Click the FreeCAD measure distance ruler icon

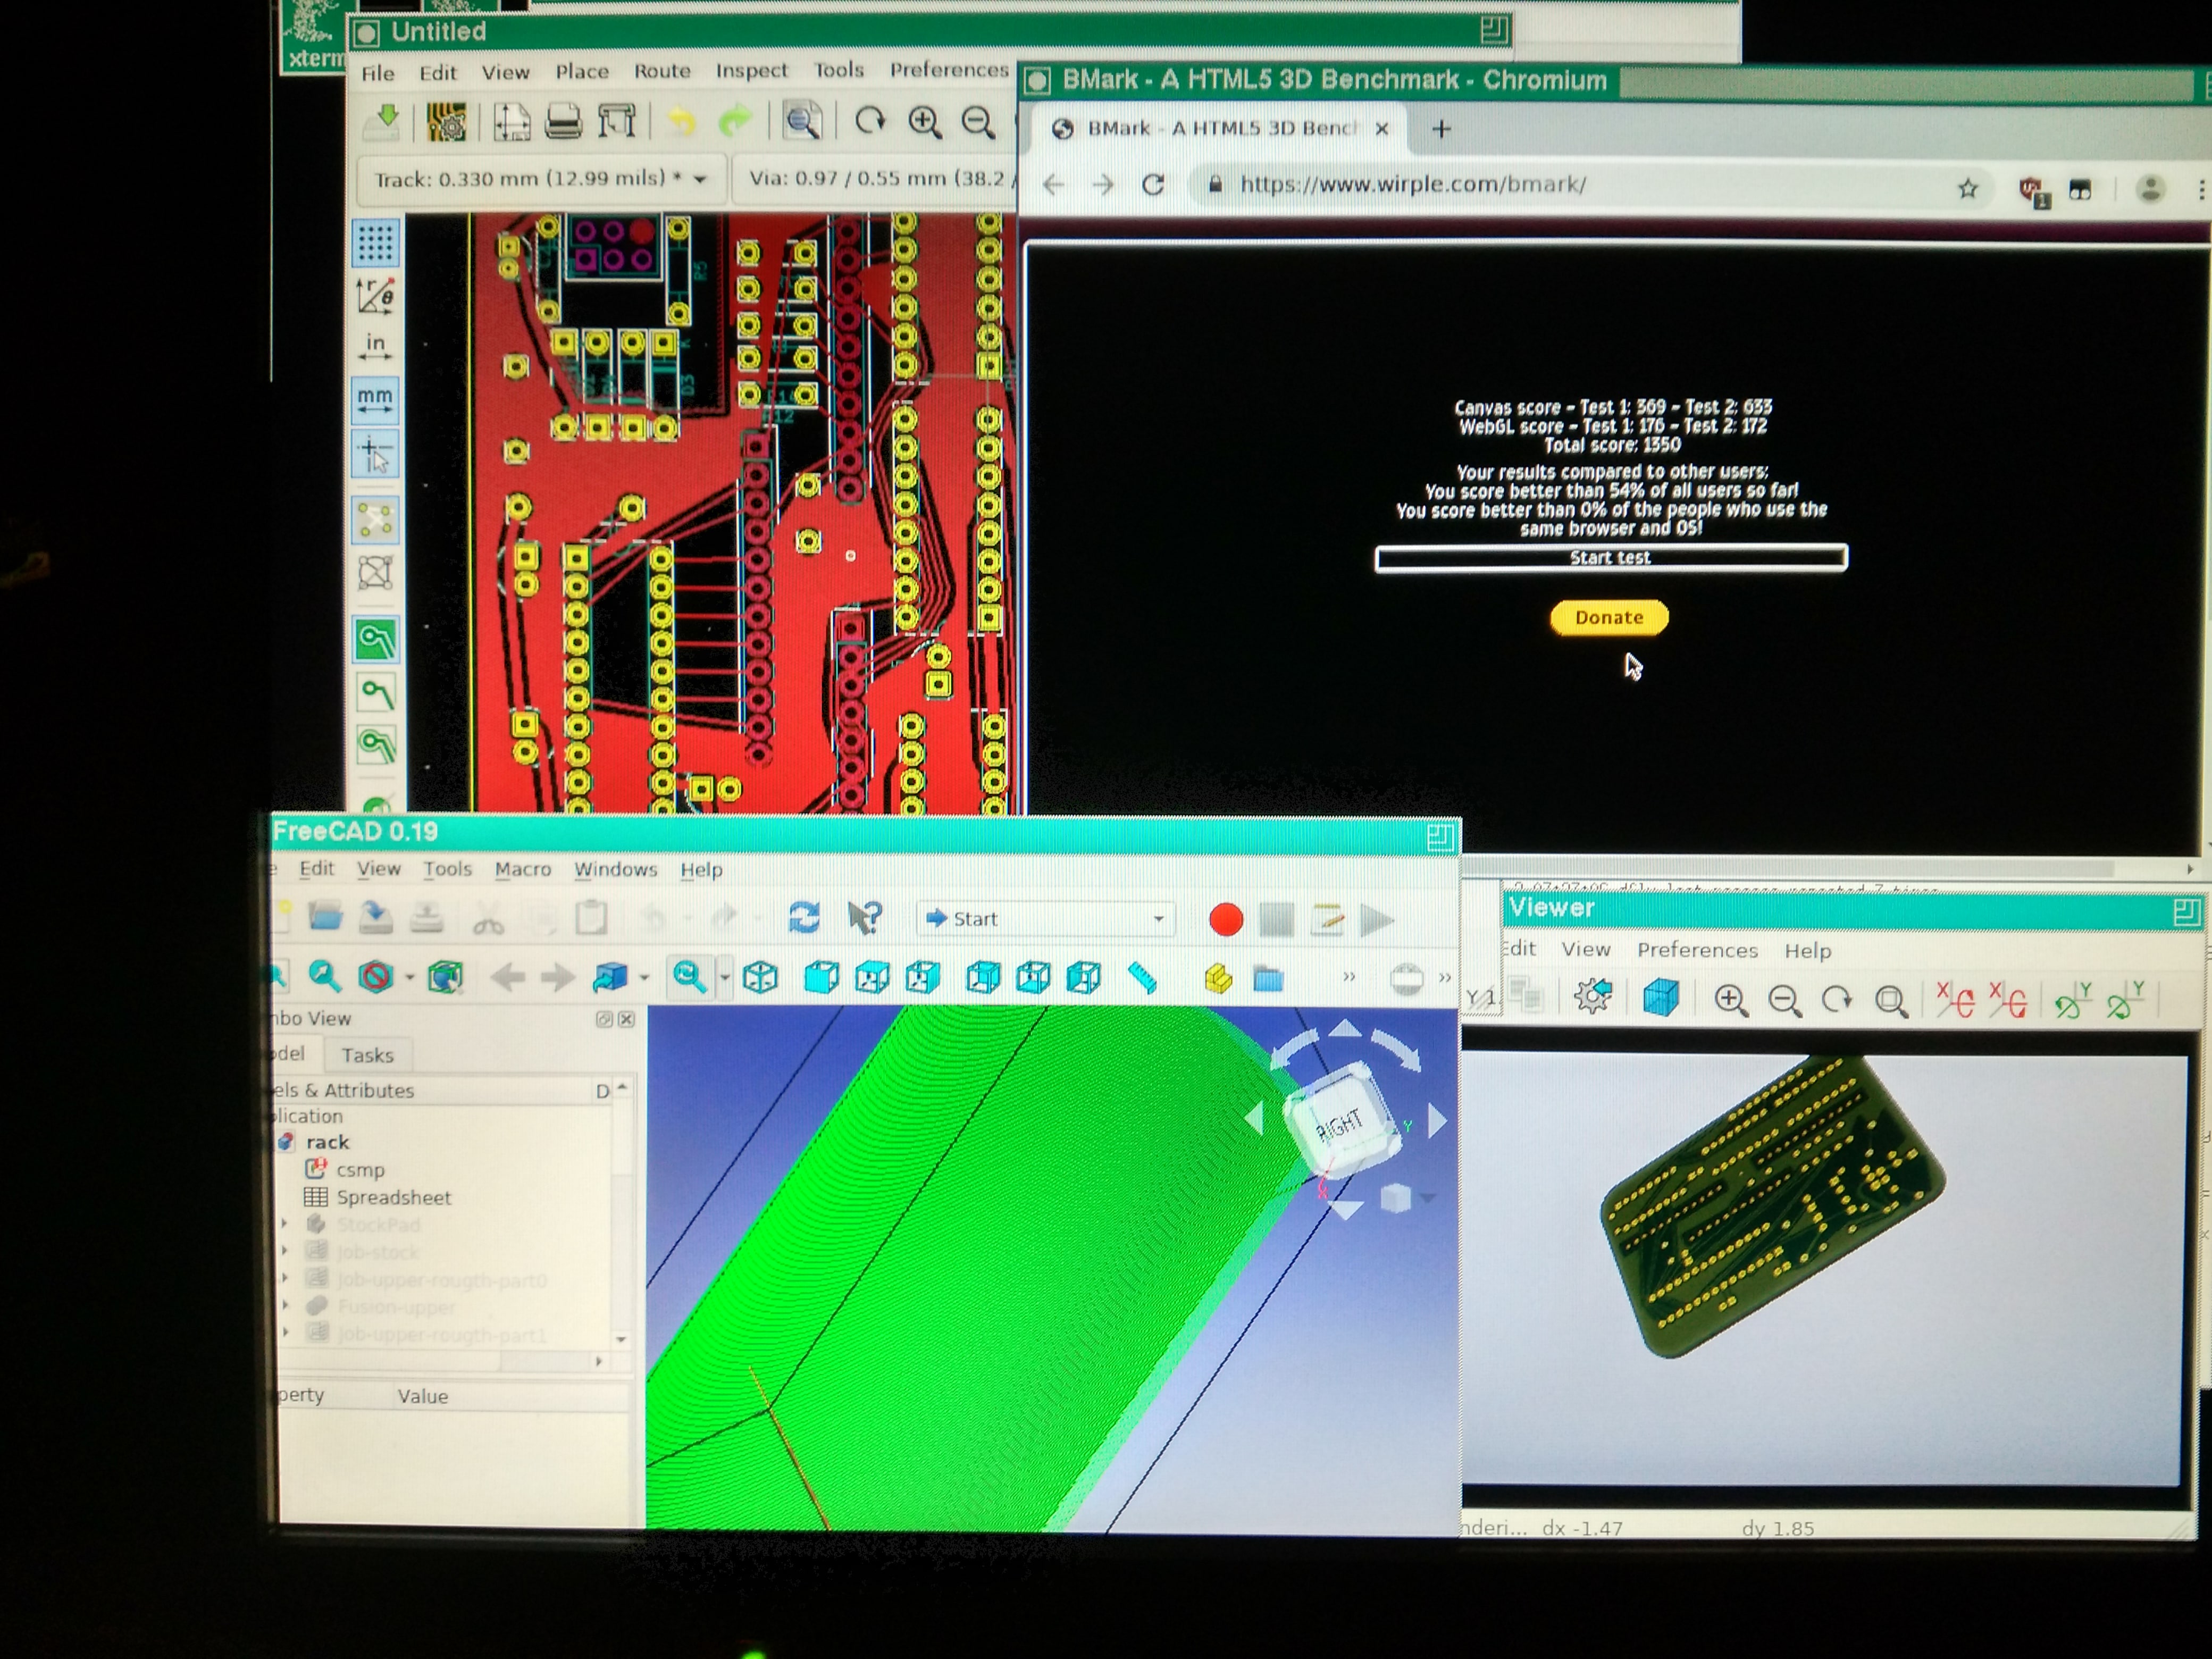tap(1142, 977)
